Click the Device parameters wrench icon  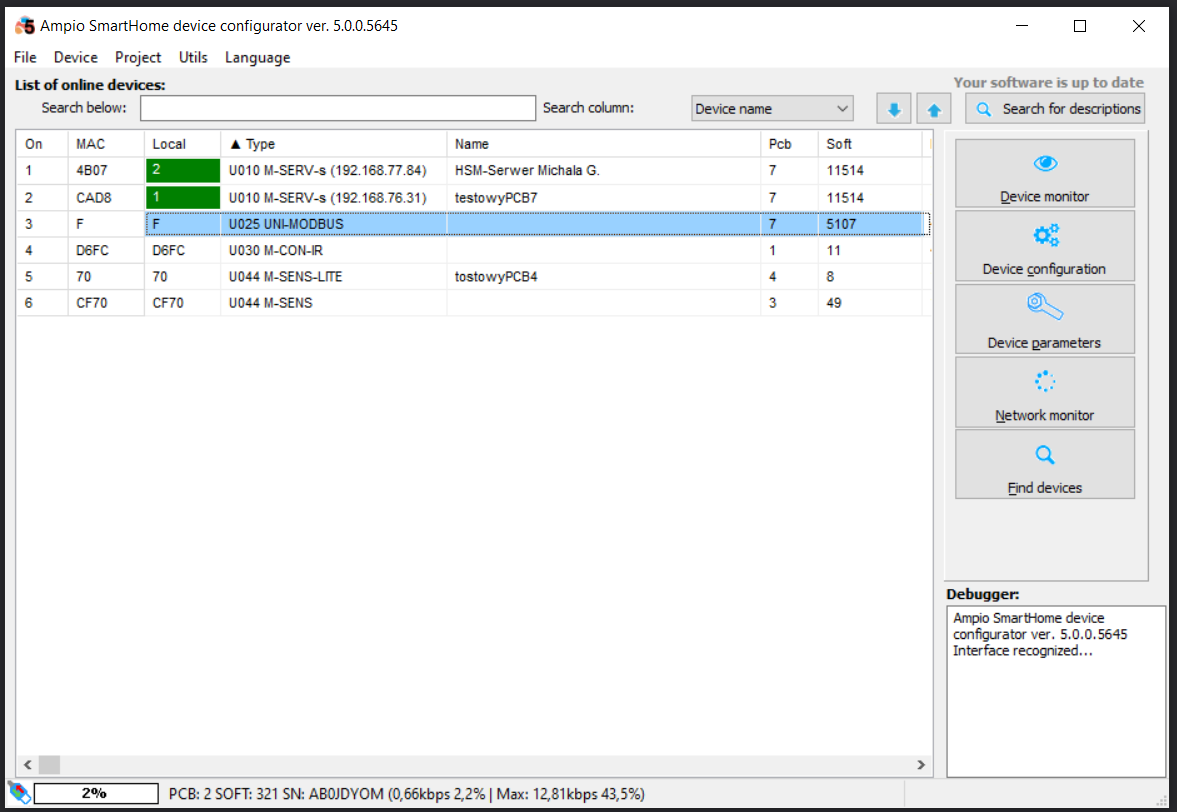click(1045, 306)
